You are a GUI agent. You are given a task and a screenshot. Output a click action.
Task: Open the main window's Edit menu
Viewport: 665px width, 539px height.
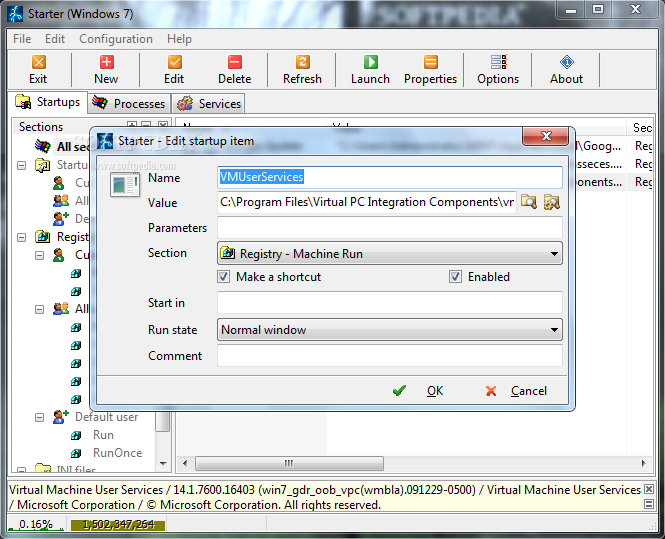[x=55, y=39]
